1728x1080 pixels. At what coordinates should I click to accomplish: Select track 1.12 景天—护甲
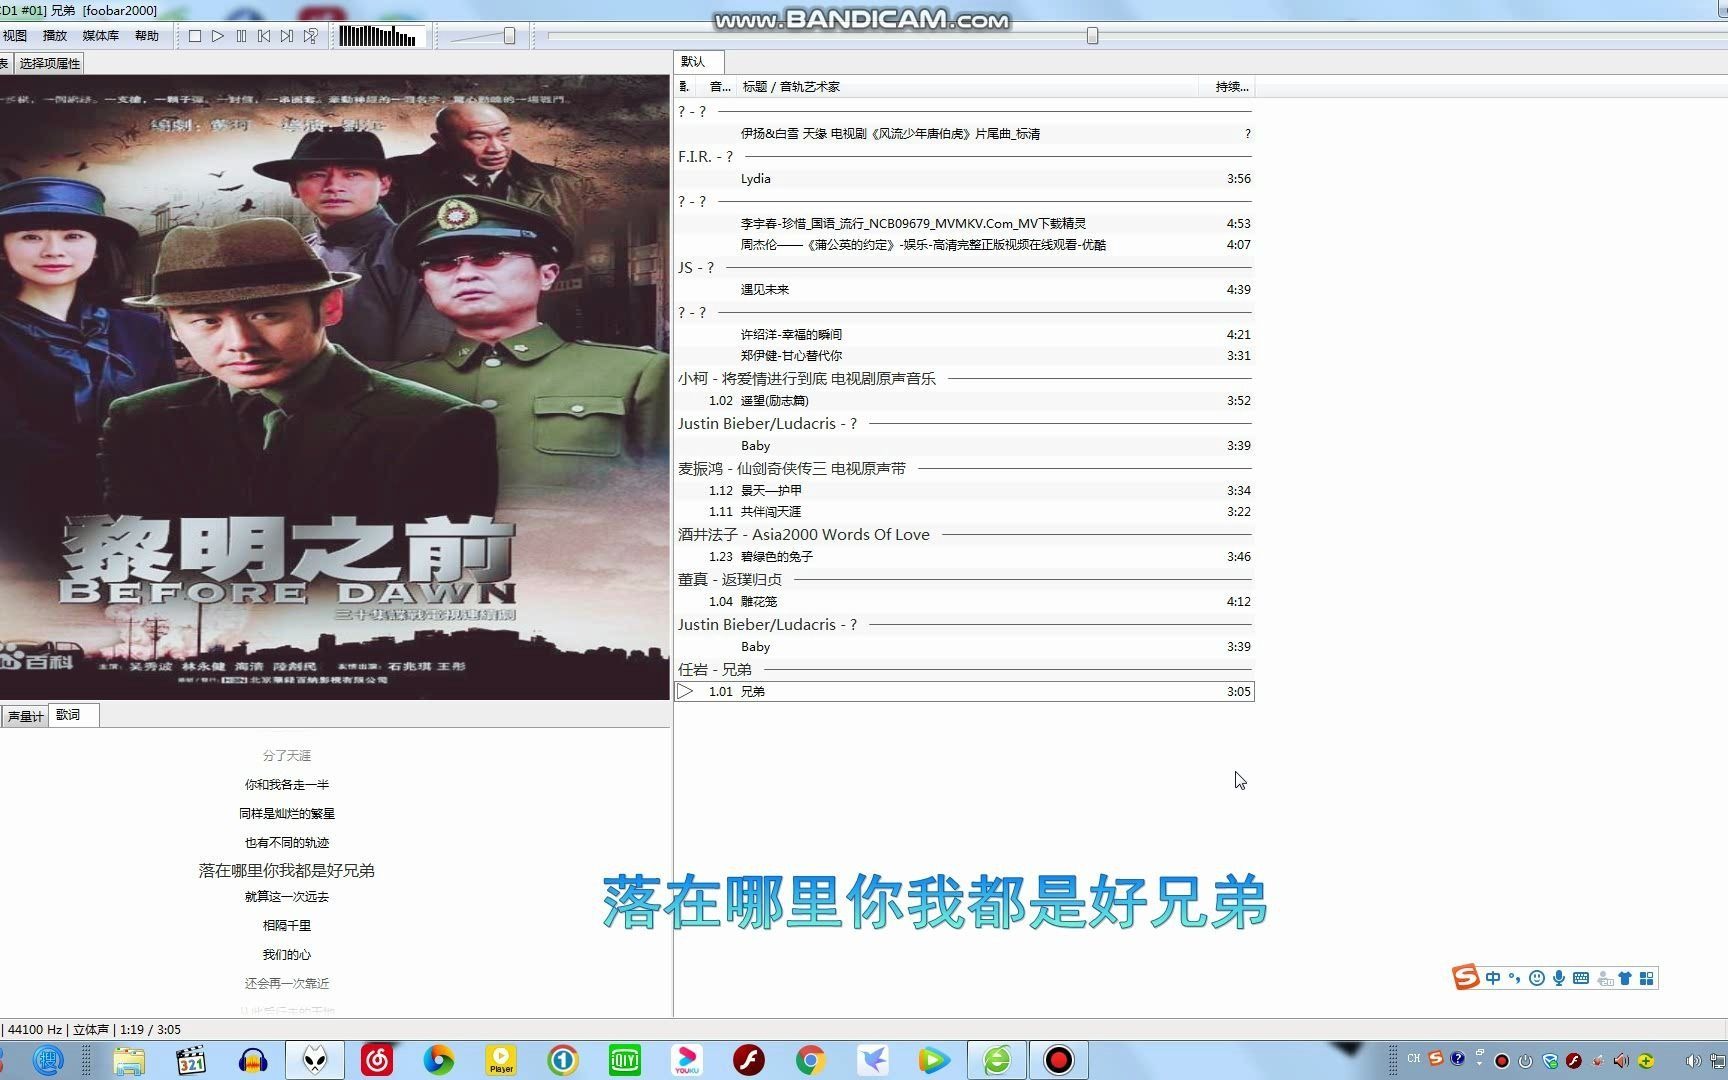(964, 491)
